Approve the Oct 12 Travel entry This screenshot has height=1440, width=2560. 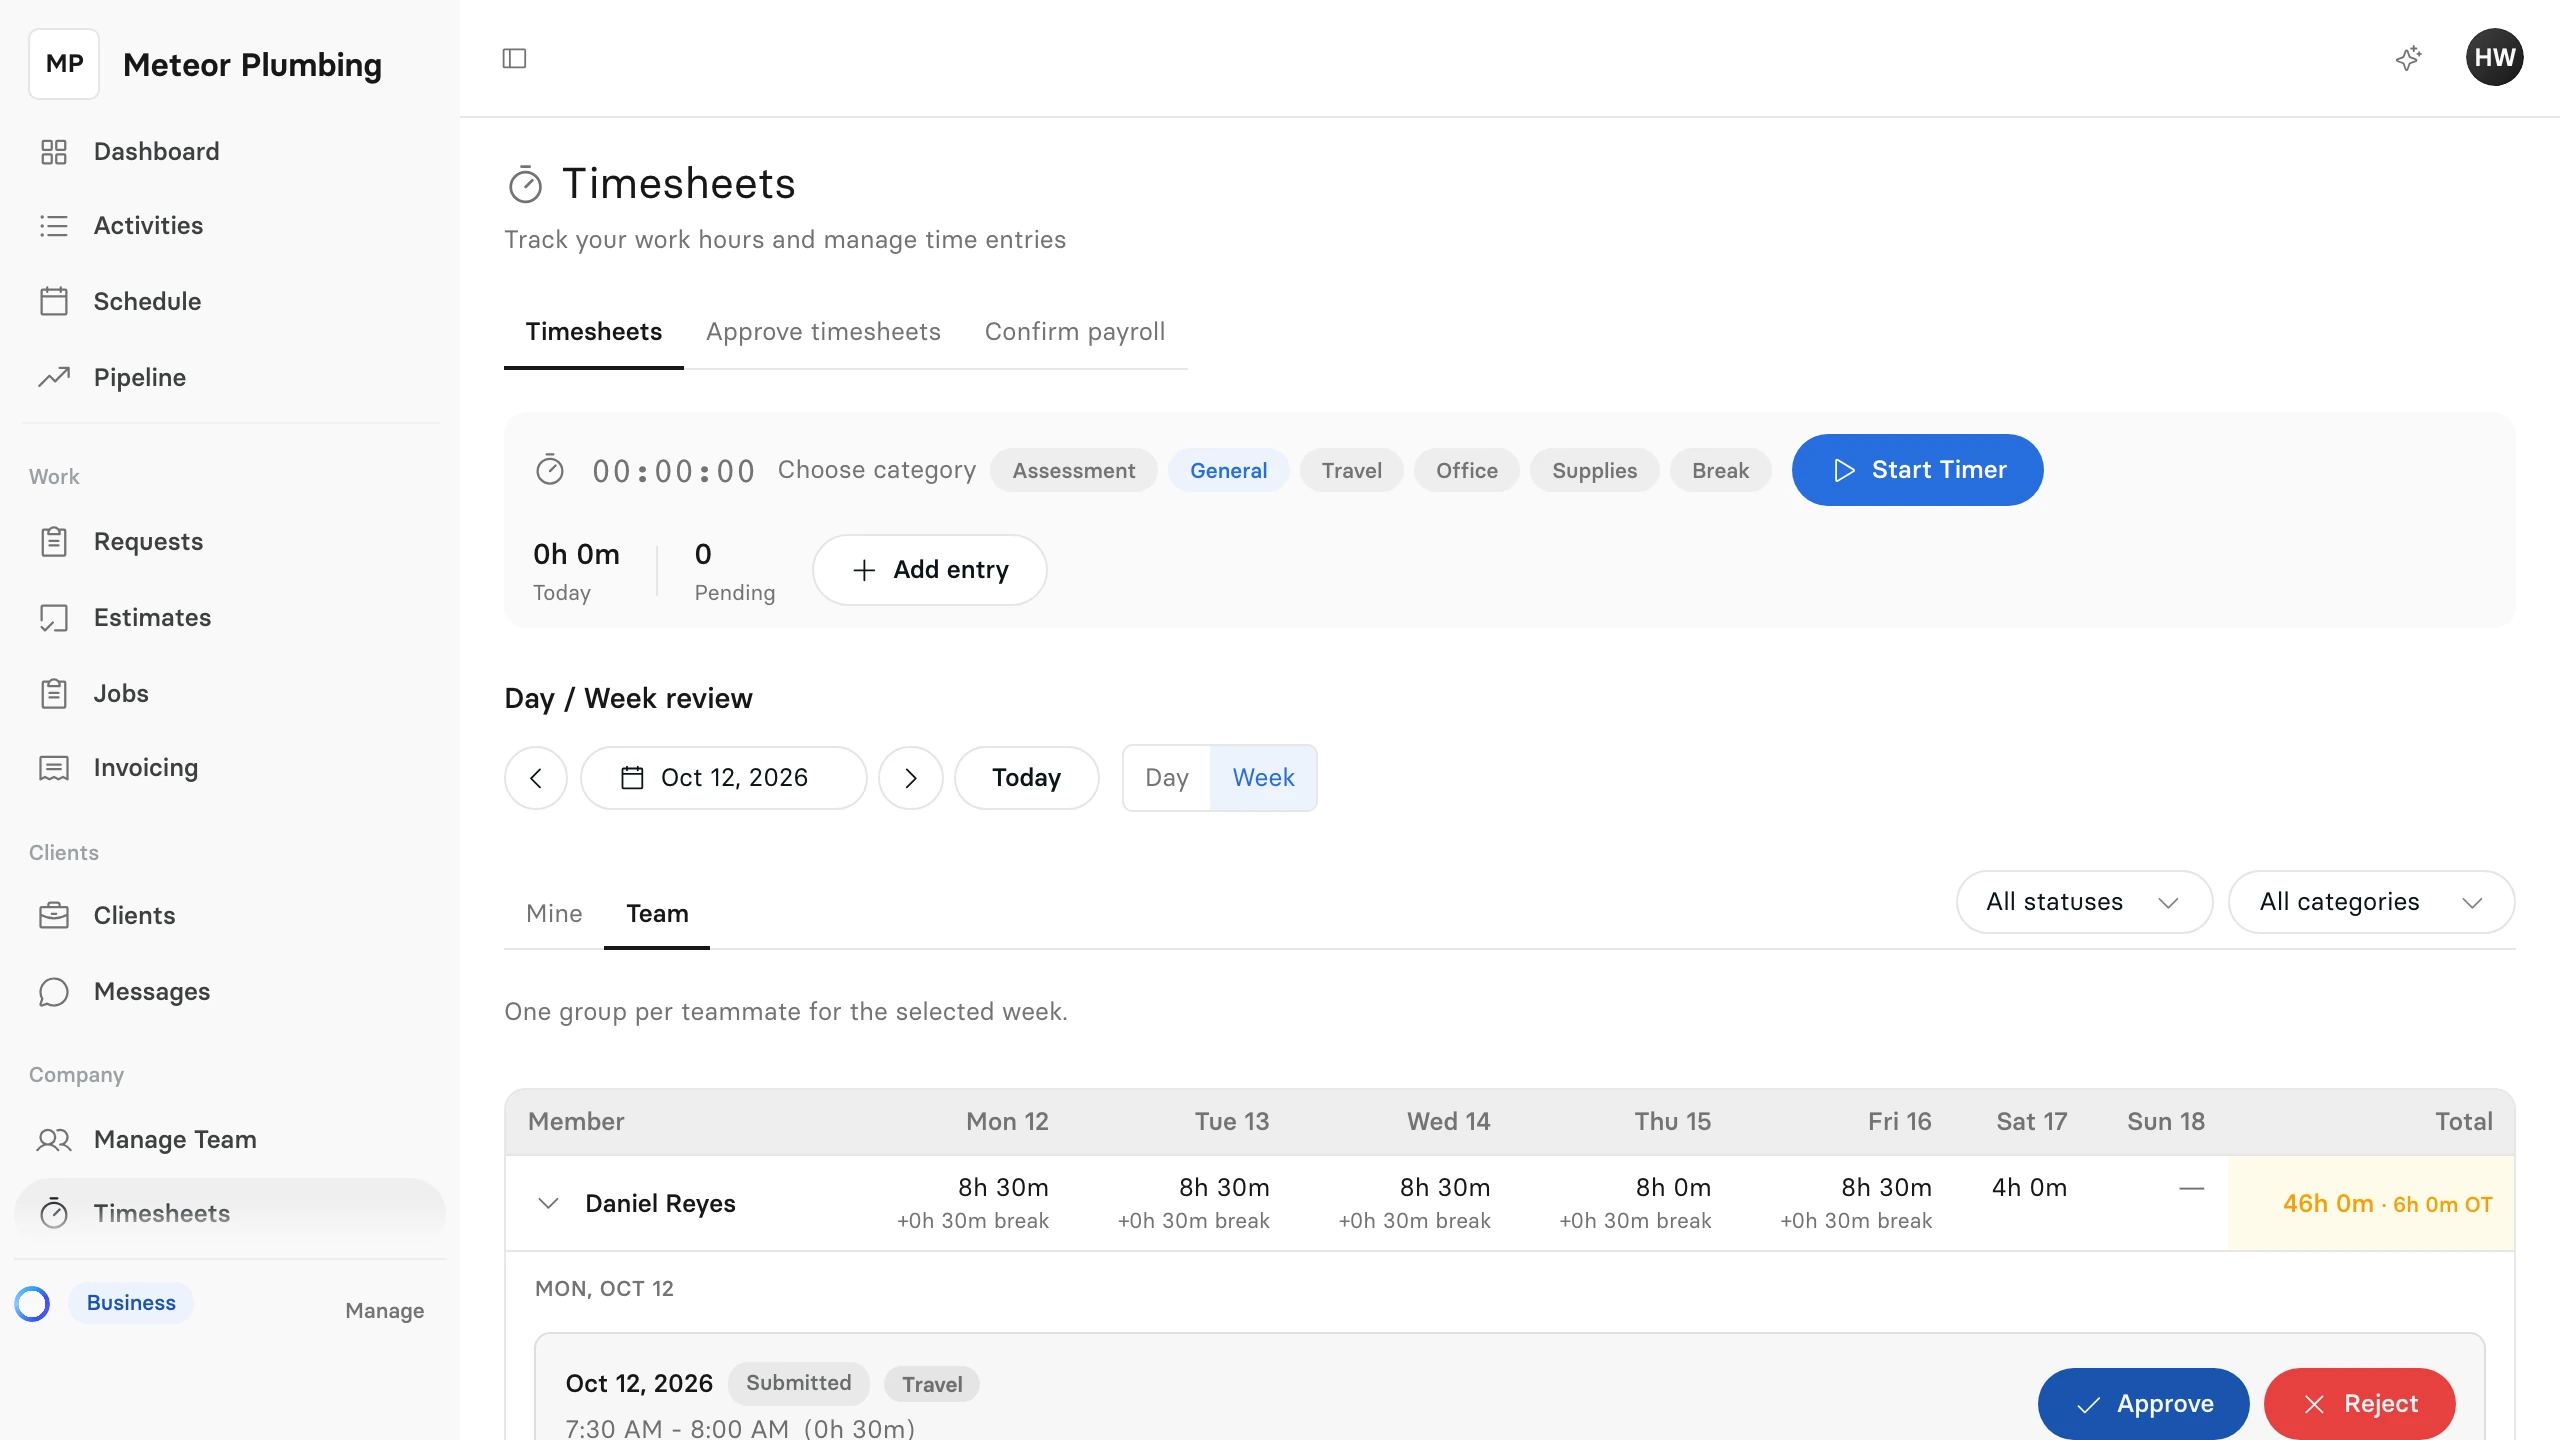tap(2143, 1402)
